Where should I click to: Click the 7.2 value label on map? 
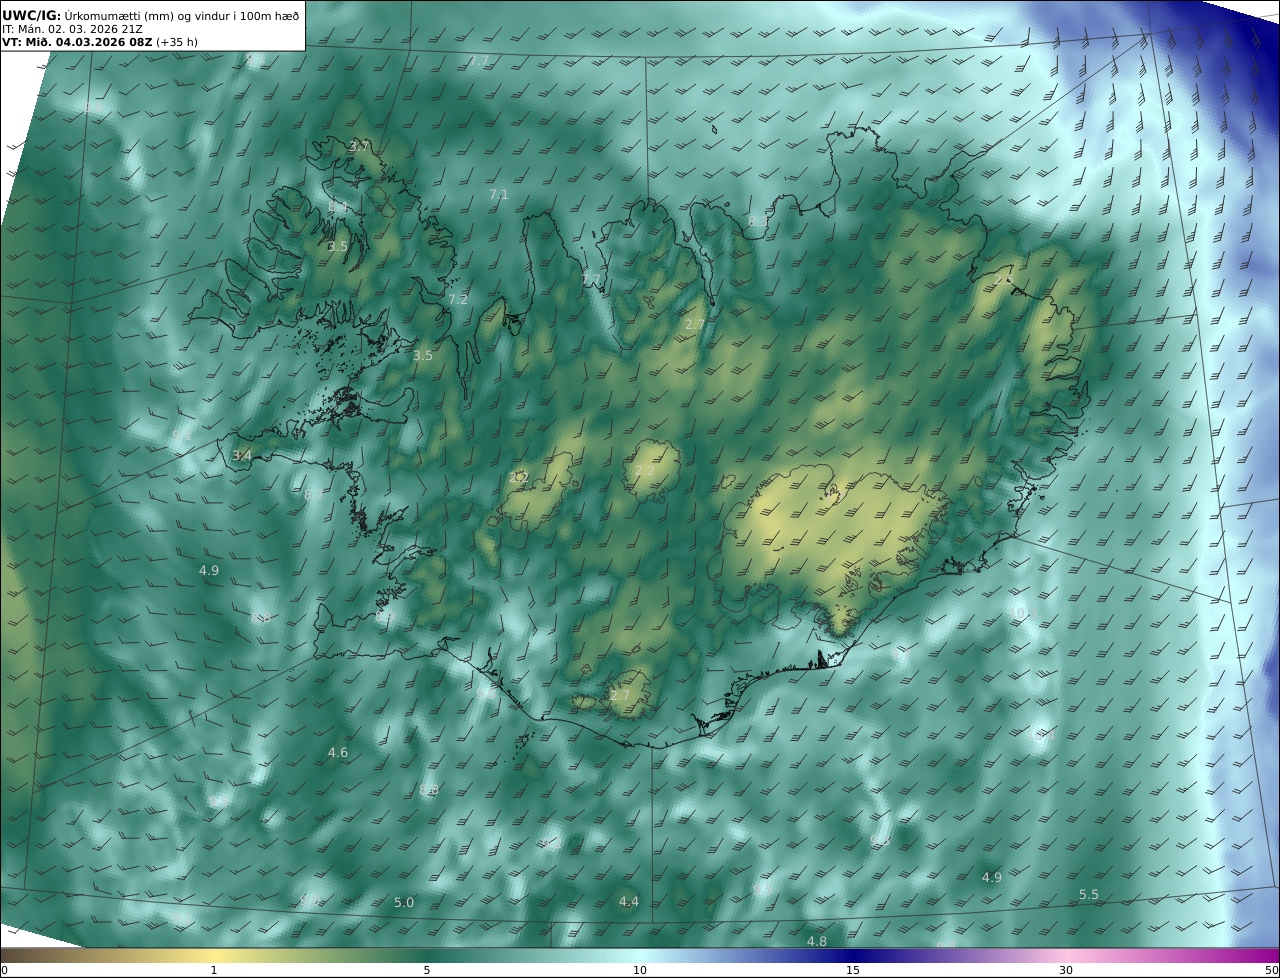(458, 299)
